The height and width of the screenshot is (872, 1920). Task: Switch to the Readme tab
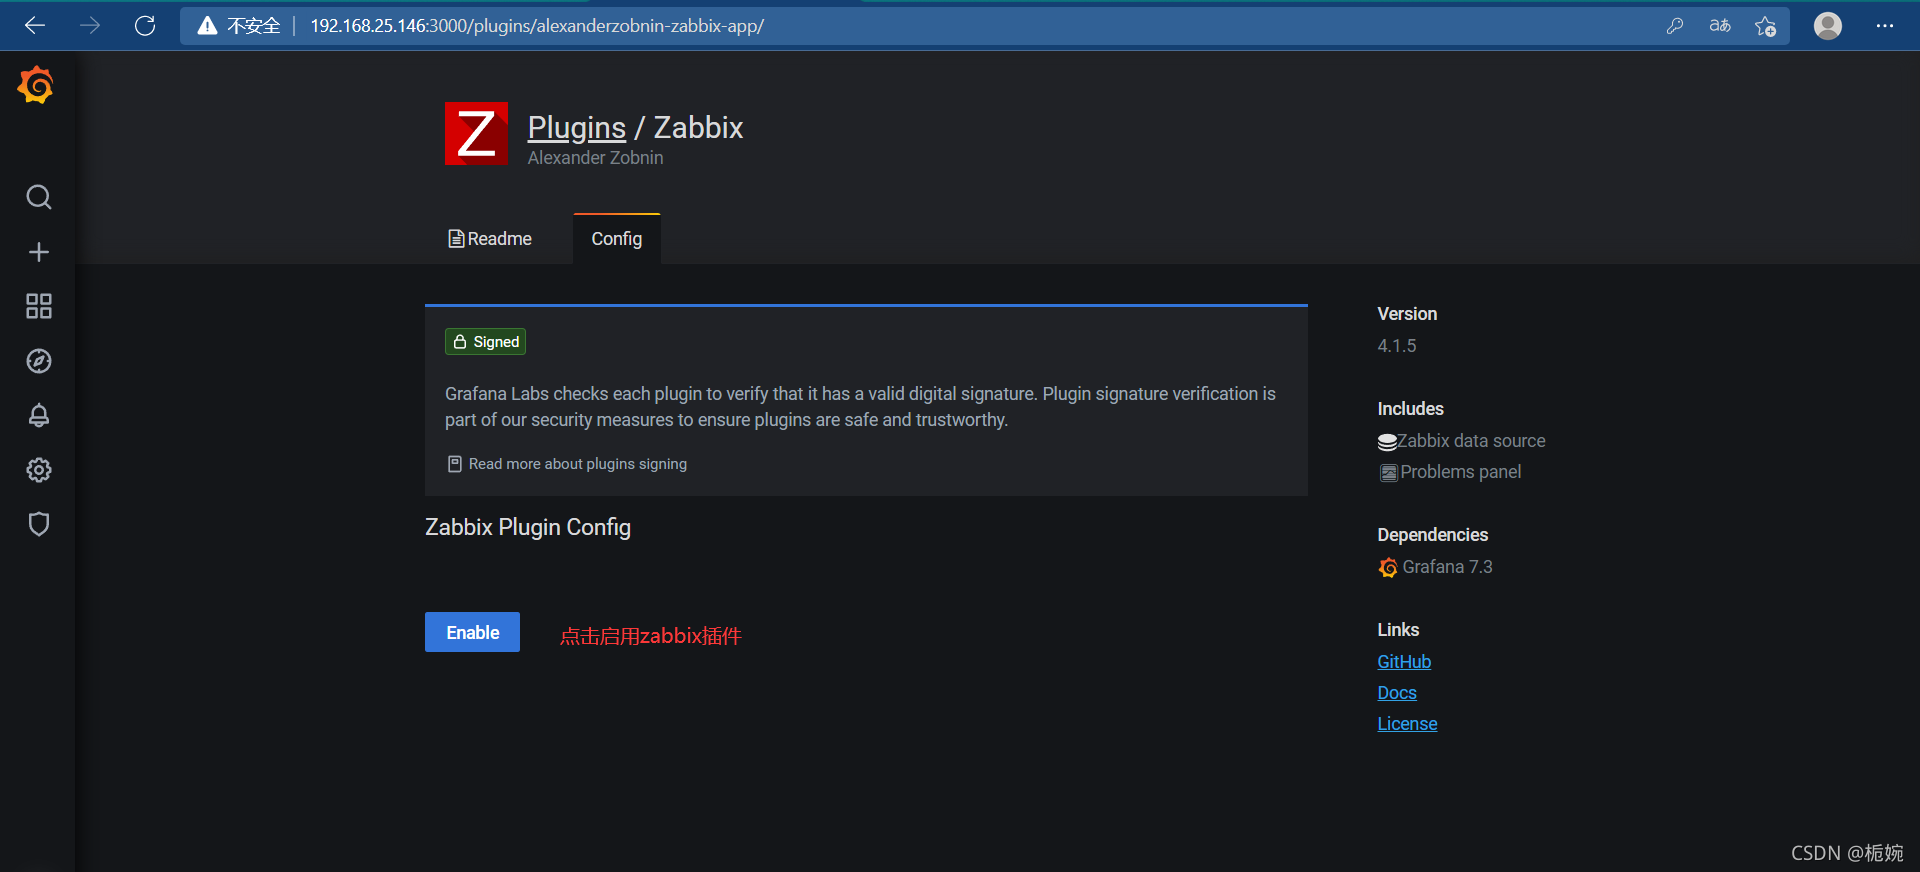point(490,239)
